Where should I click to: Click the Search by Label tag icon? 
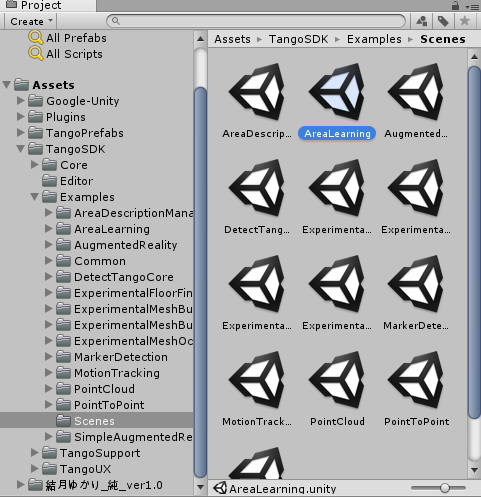tap(443, 21)
